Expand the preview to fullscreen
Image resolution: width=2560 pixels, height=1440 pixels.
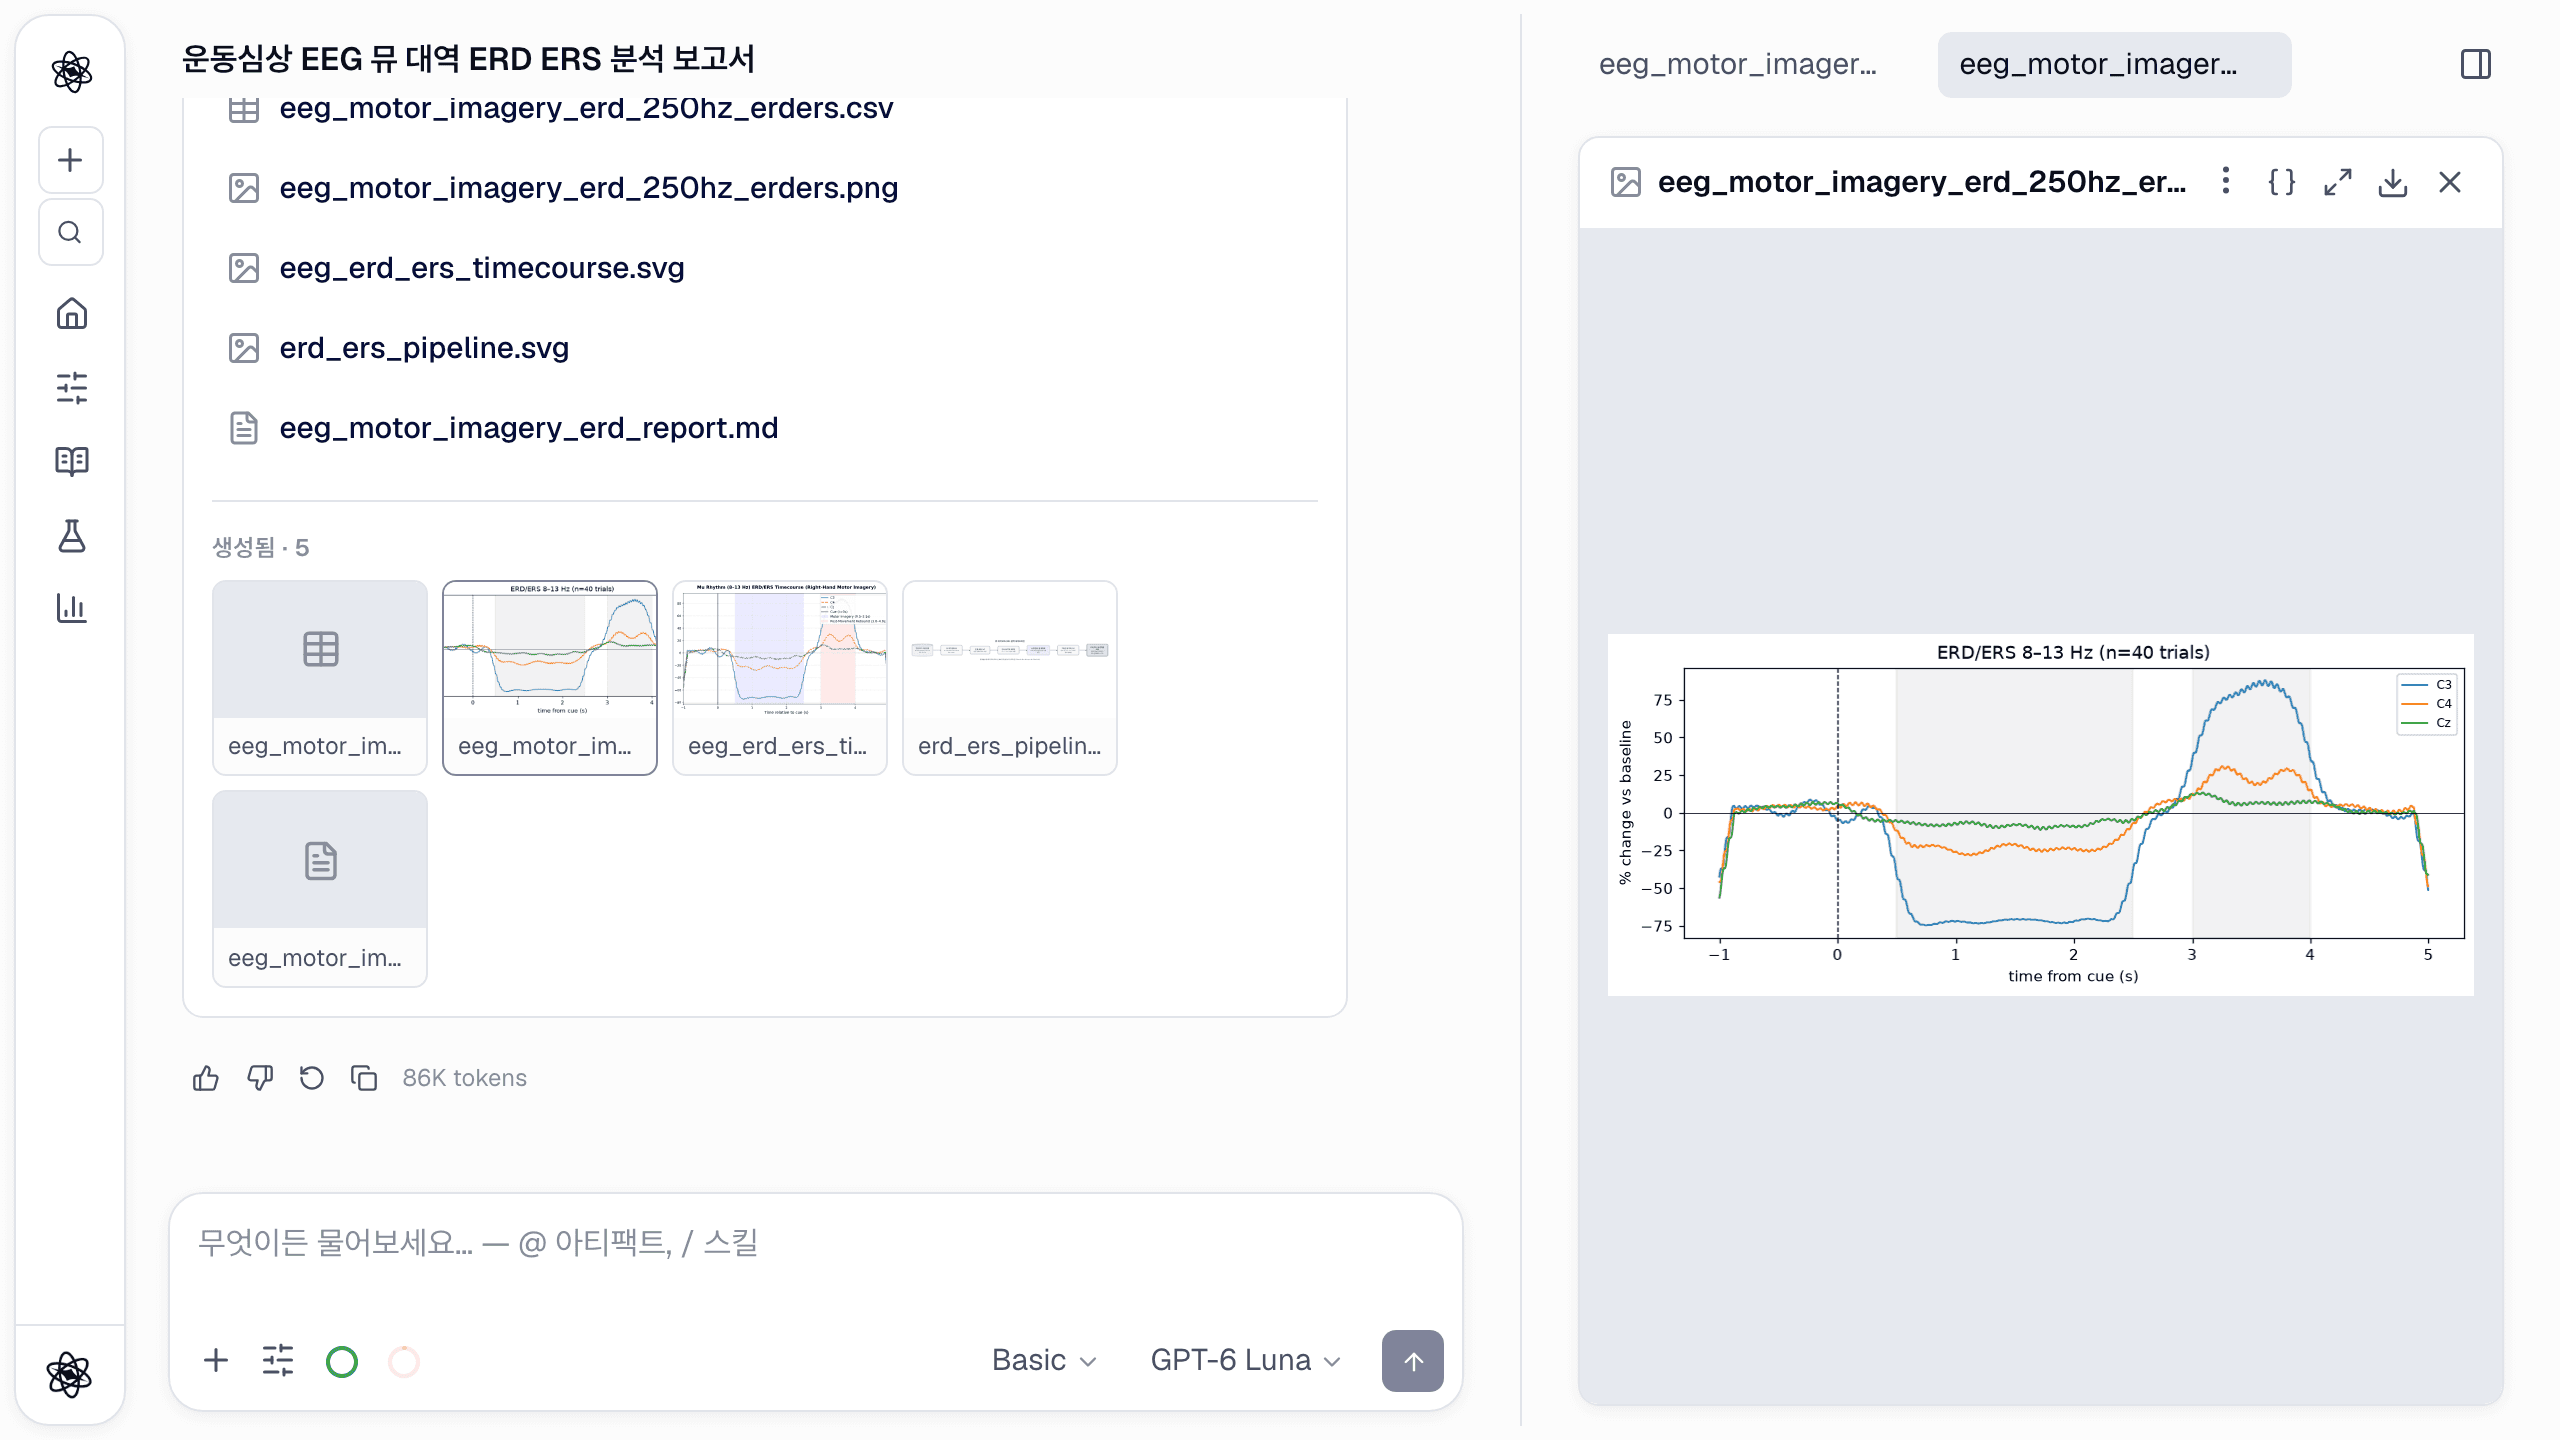click(2337, 182)
